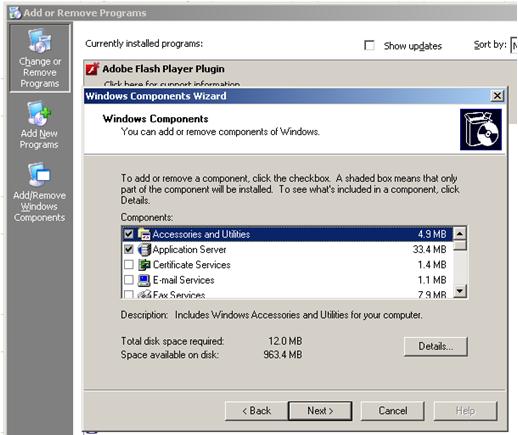This screenshot has height=435, width=518.
Task: Select the Adobe Flash Player Plugin entry
Action: pos(163,69)
